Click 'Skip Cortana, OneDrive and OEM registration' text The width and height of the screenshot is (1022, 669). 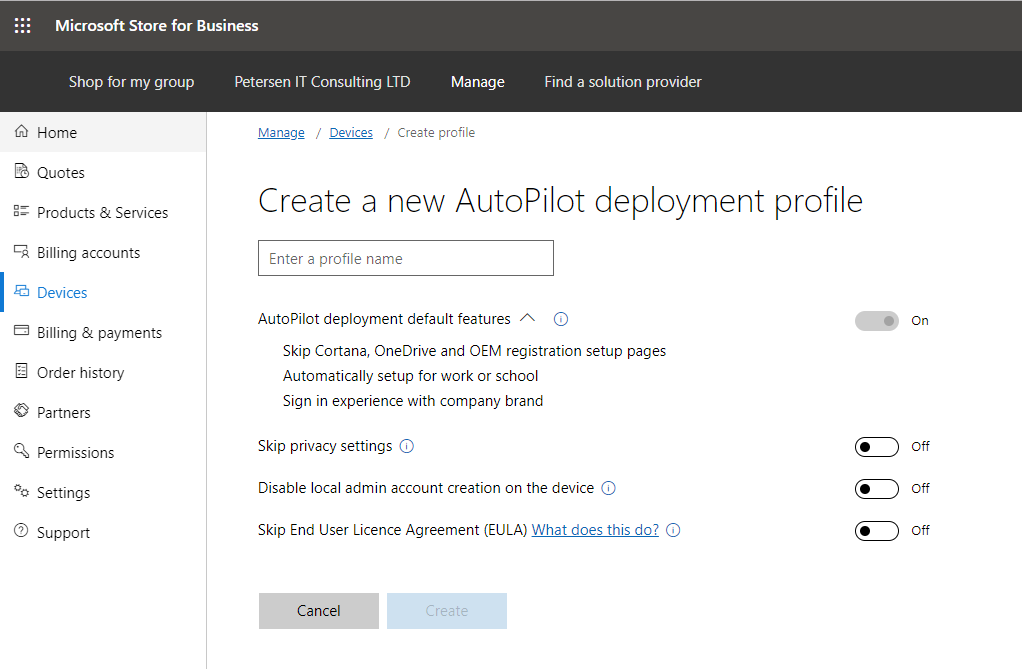pos(474,351)
